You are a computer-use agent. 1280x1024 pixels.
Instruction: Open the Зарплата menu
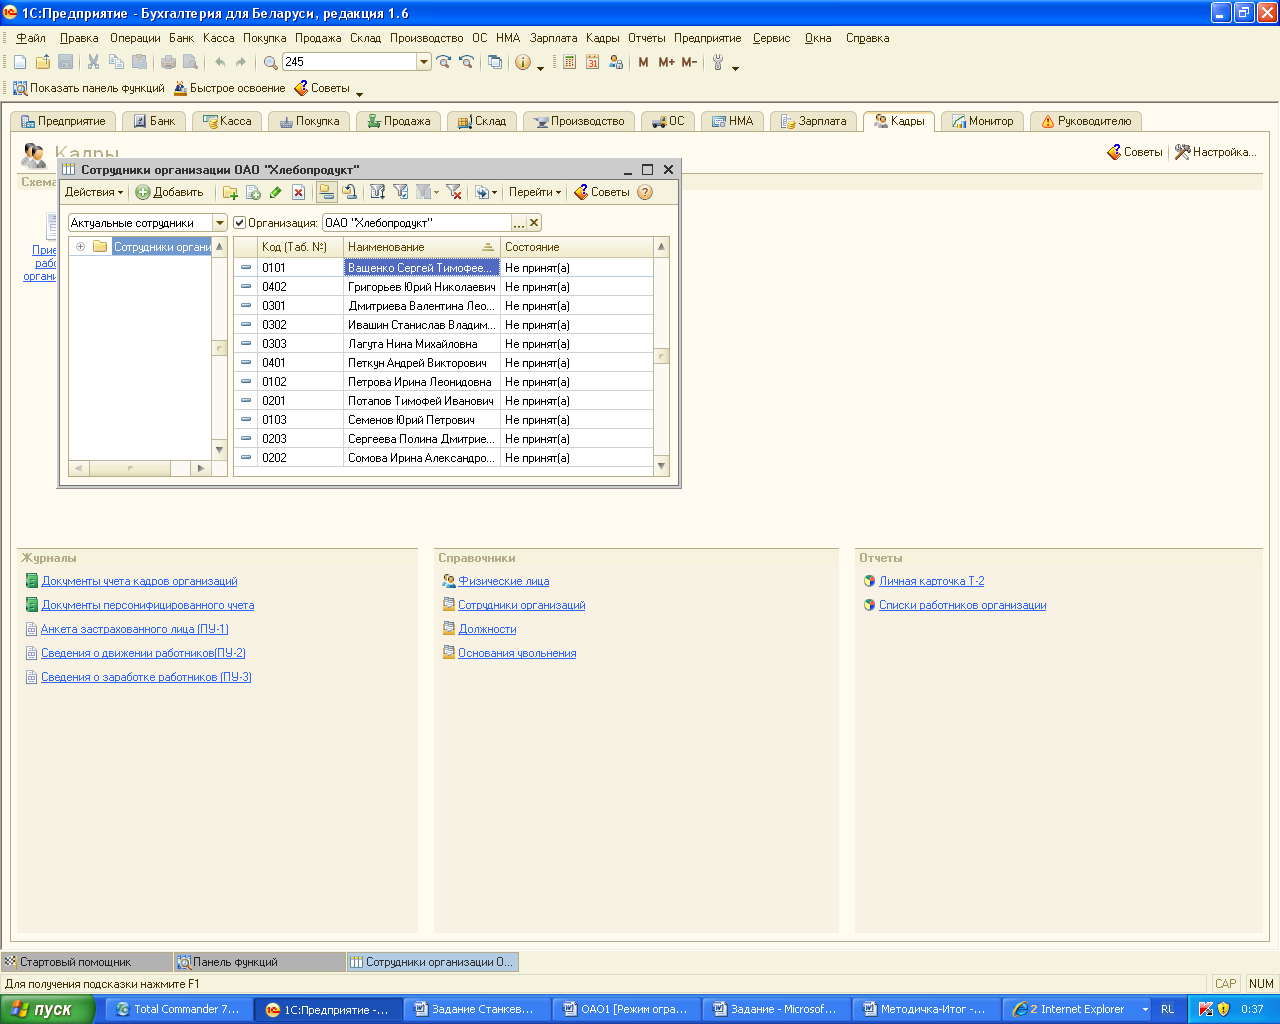click(x=554, y=38)
